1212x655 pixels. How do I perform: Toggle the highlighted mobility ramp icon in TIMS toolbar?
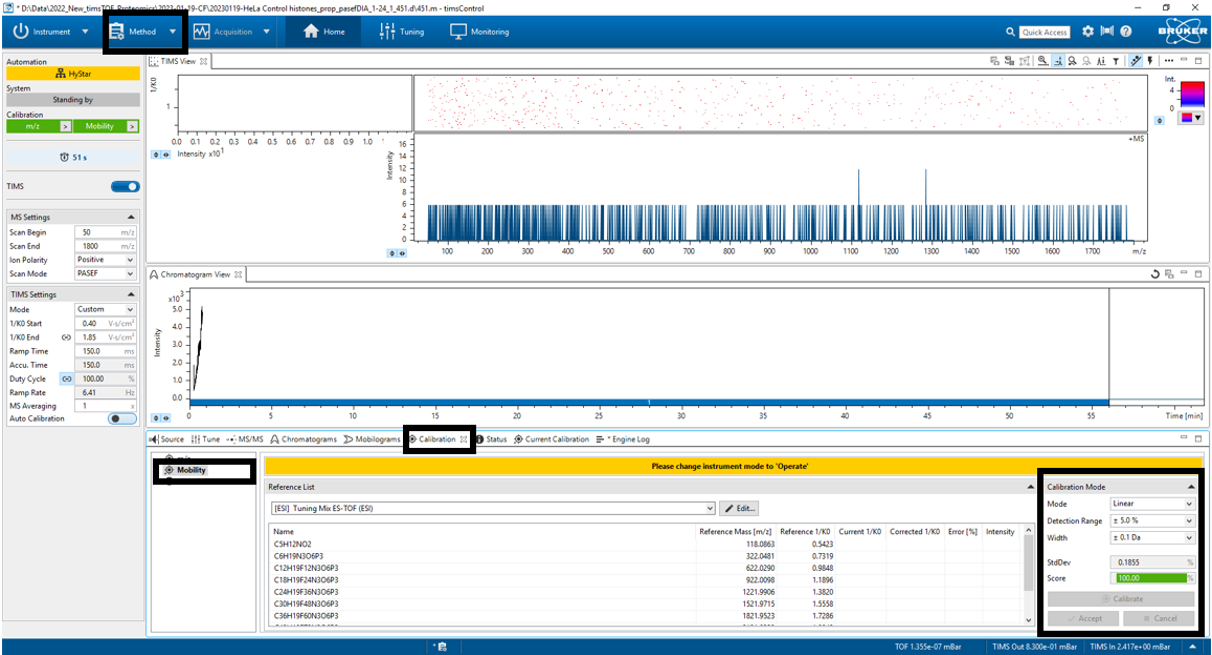[1135, 60]
